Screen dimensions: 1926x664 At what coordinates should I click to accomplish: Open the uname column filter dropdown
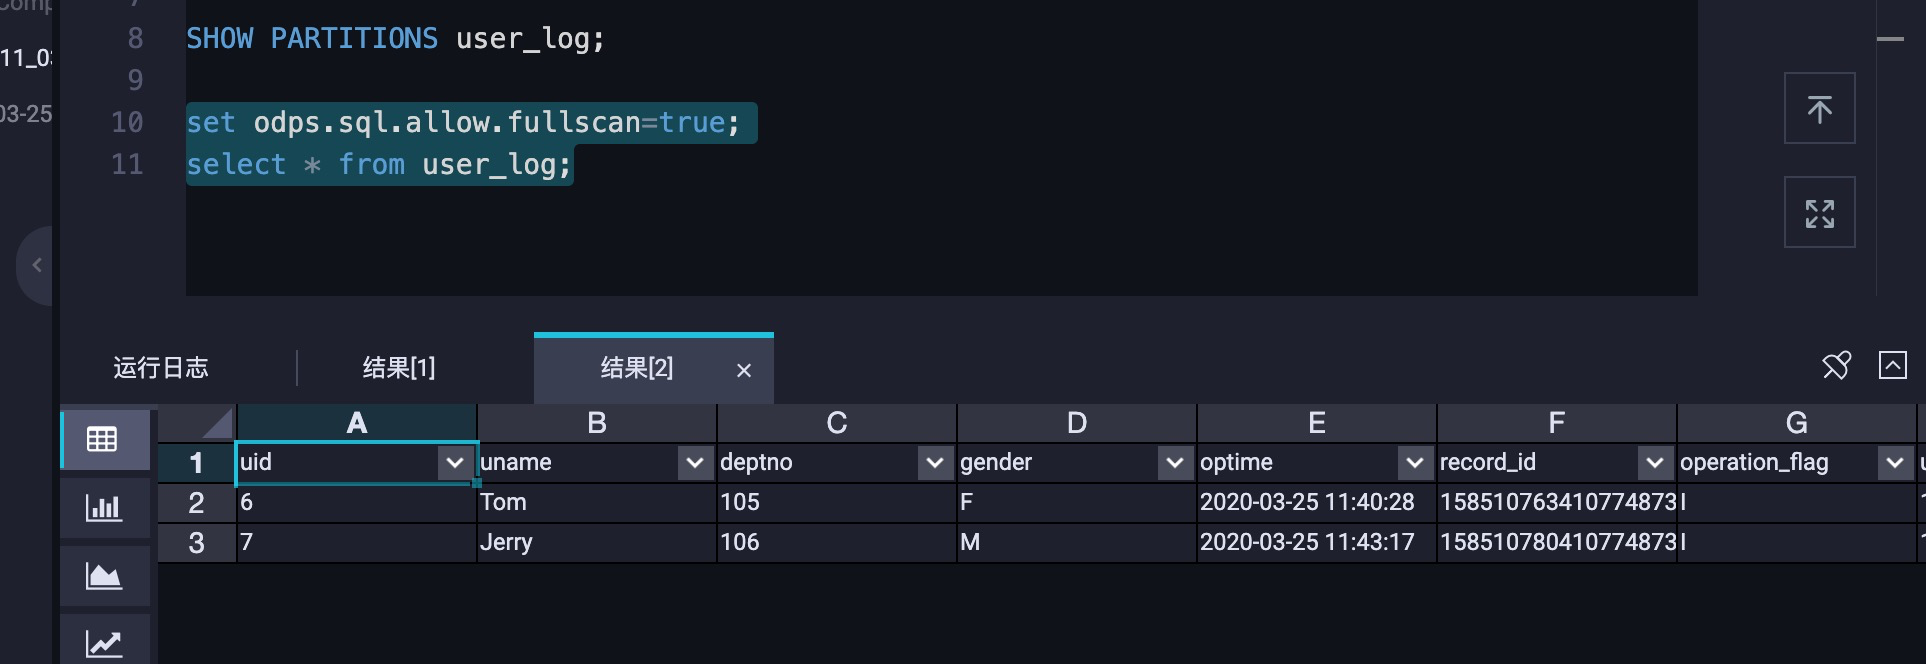click(695, 463)
